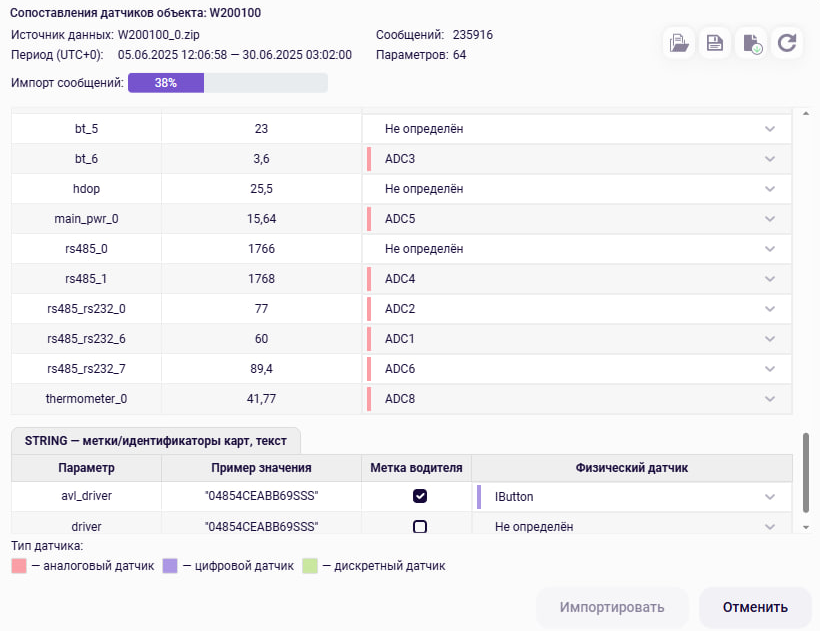Save sensor mappings with floppy disk icon
This screenshot has width=820, height=631.
coord(715,43)
